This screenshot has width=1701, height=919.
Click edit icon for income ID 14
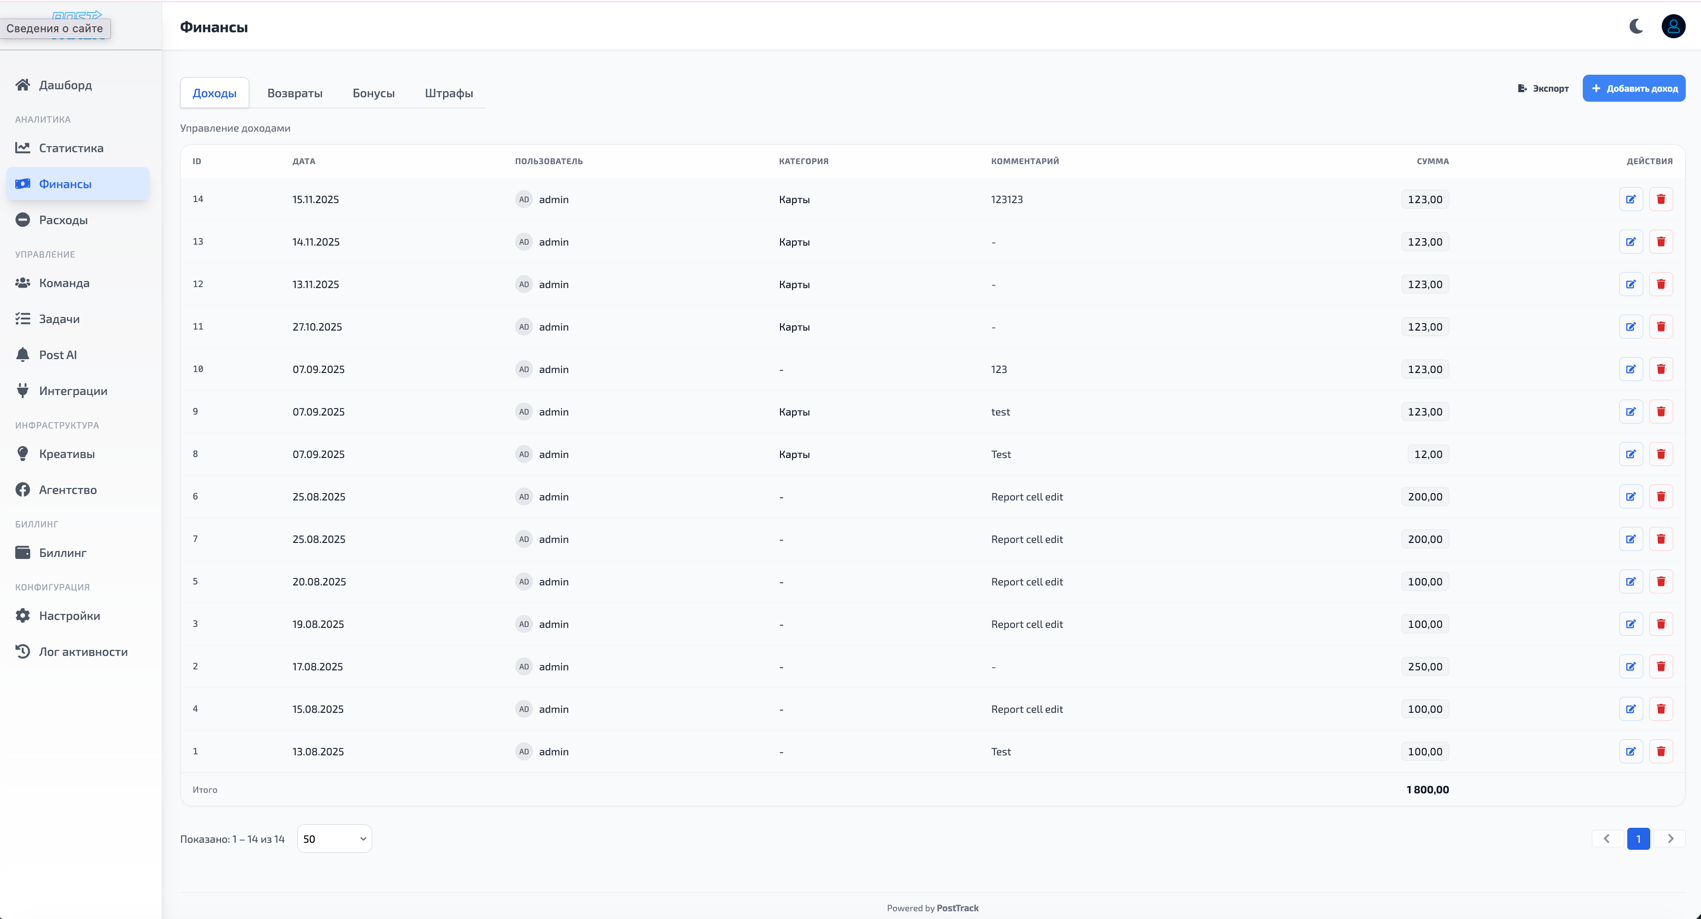[x=1630, y=199]
